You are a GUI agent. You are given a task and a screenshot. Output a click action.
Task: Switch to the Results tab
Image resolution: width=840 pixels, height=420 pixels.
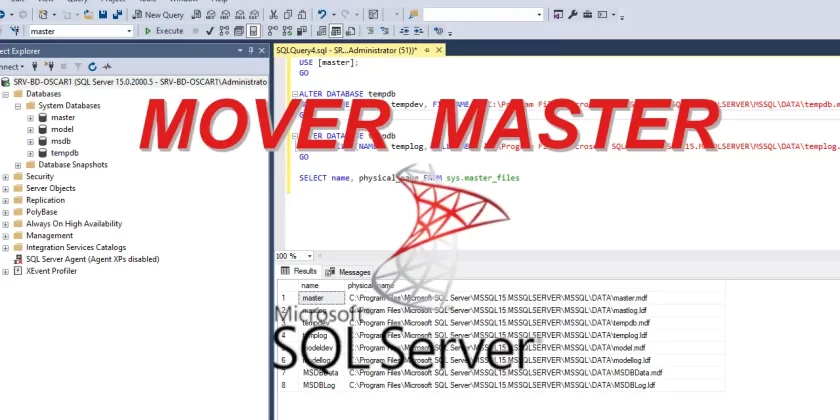pos(299,272)
